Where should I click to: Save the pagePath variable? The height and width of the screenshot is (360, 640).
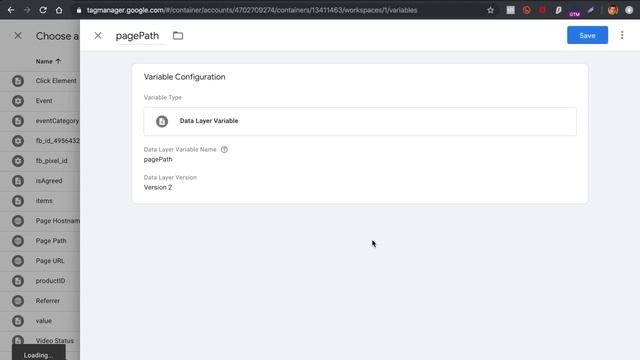pos(587,36)
